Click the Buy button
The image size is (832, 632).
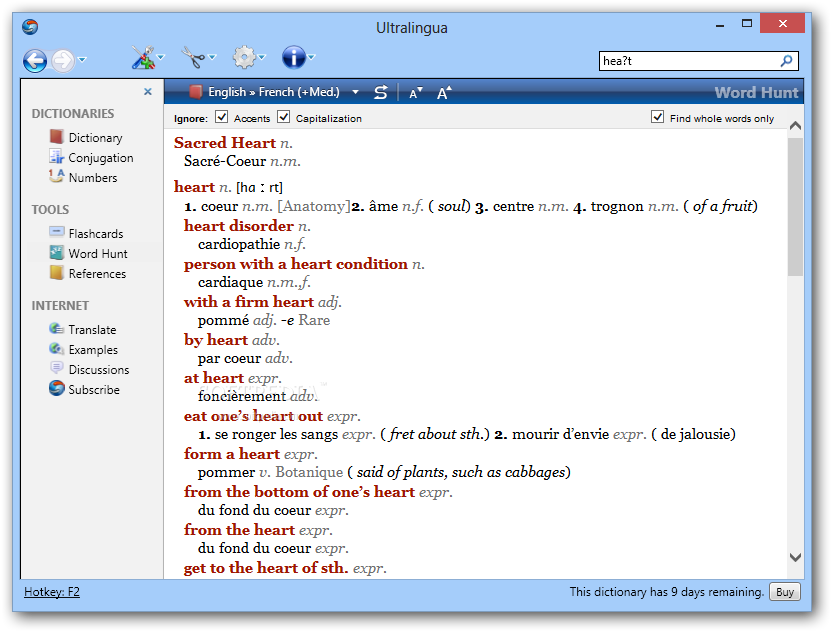tap(785, 592)
